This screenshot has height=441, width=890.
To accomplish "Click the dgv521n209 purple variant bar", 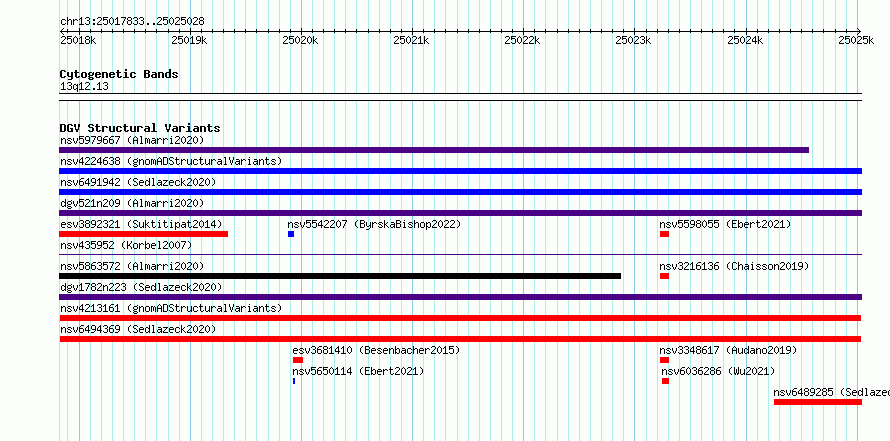I will 460,213.
